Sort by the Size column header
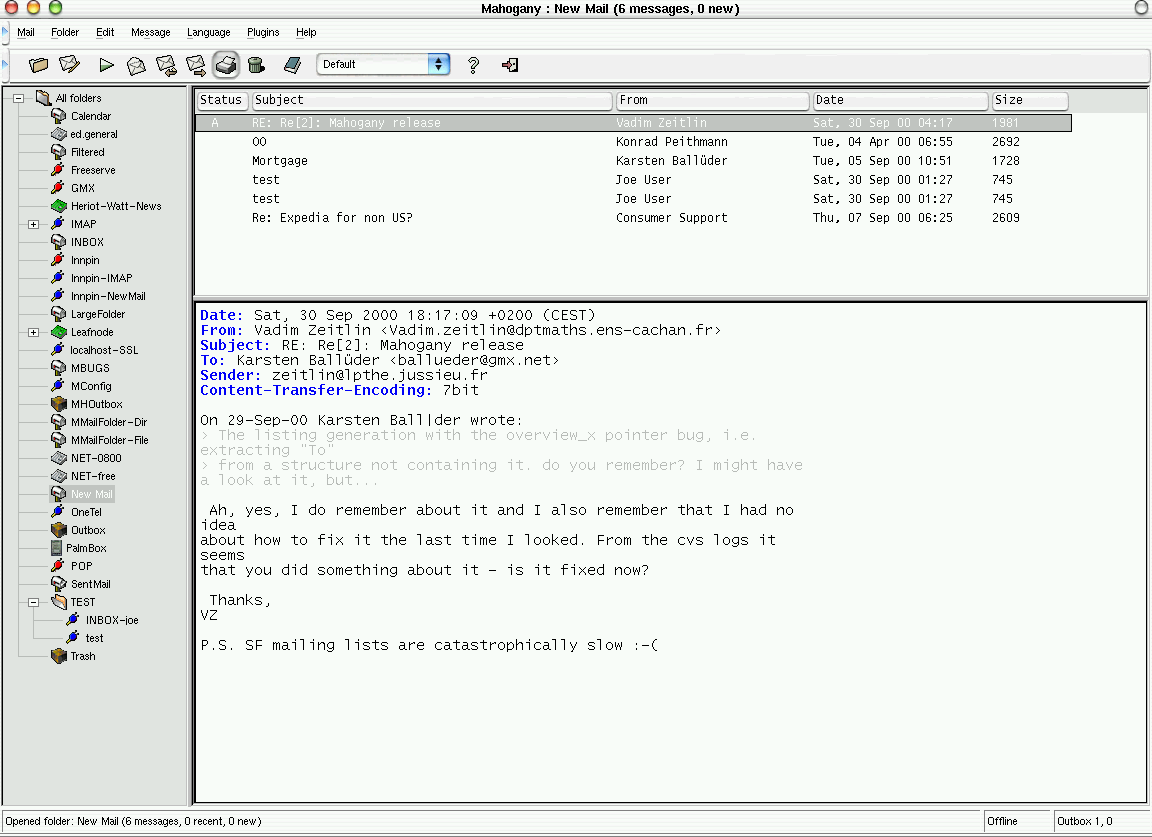 [1029, 100]
